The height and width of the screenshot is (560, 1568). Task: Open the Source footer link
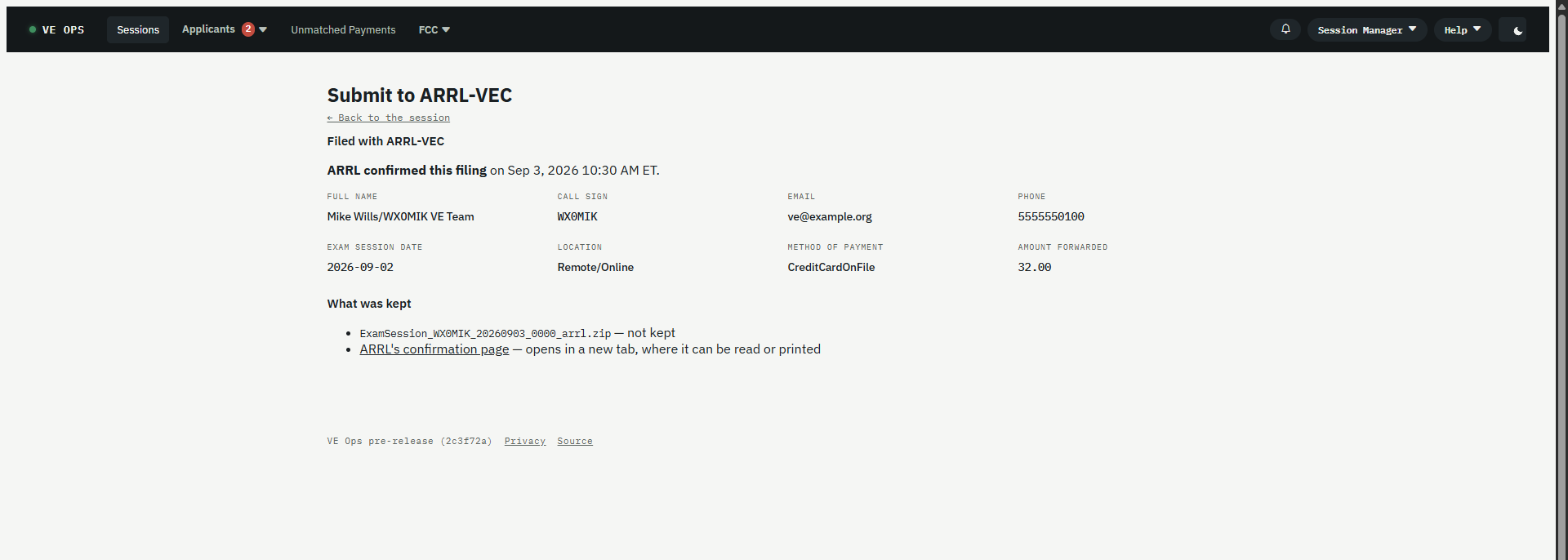coord(575,441)
